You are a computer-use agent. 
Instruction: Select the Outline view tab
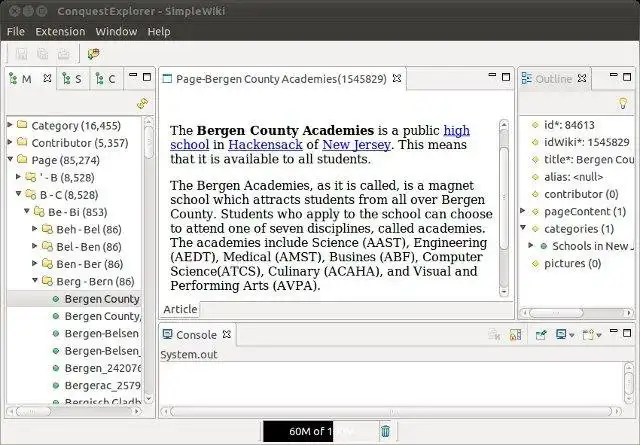pyautogui.click(x=553, y=79)
